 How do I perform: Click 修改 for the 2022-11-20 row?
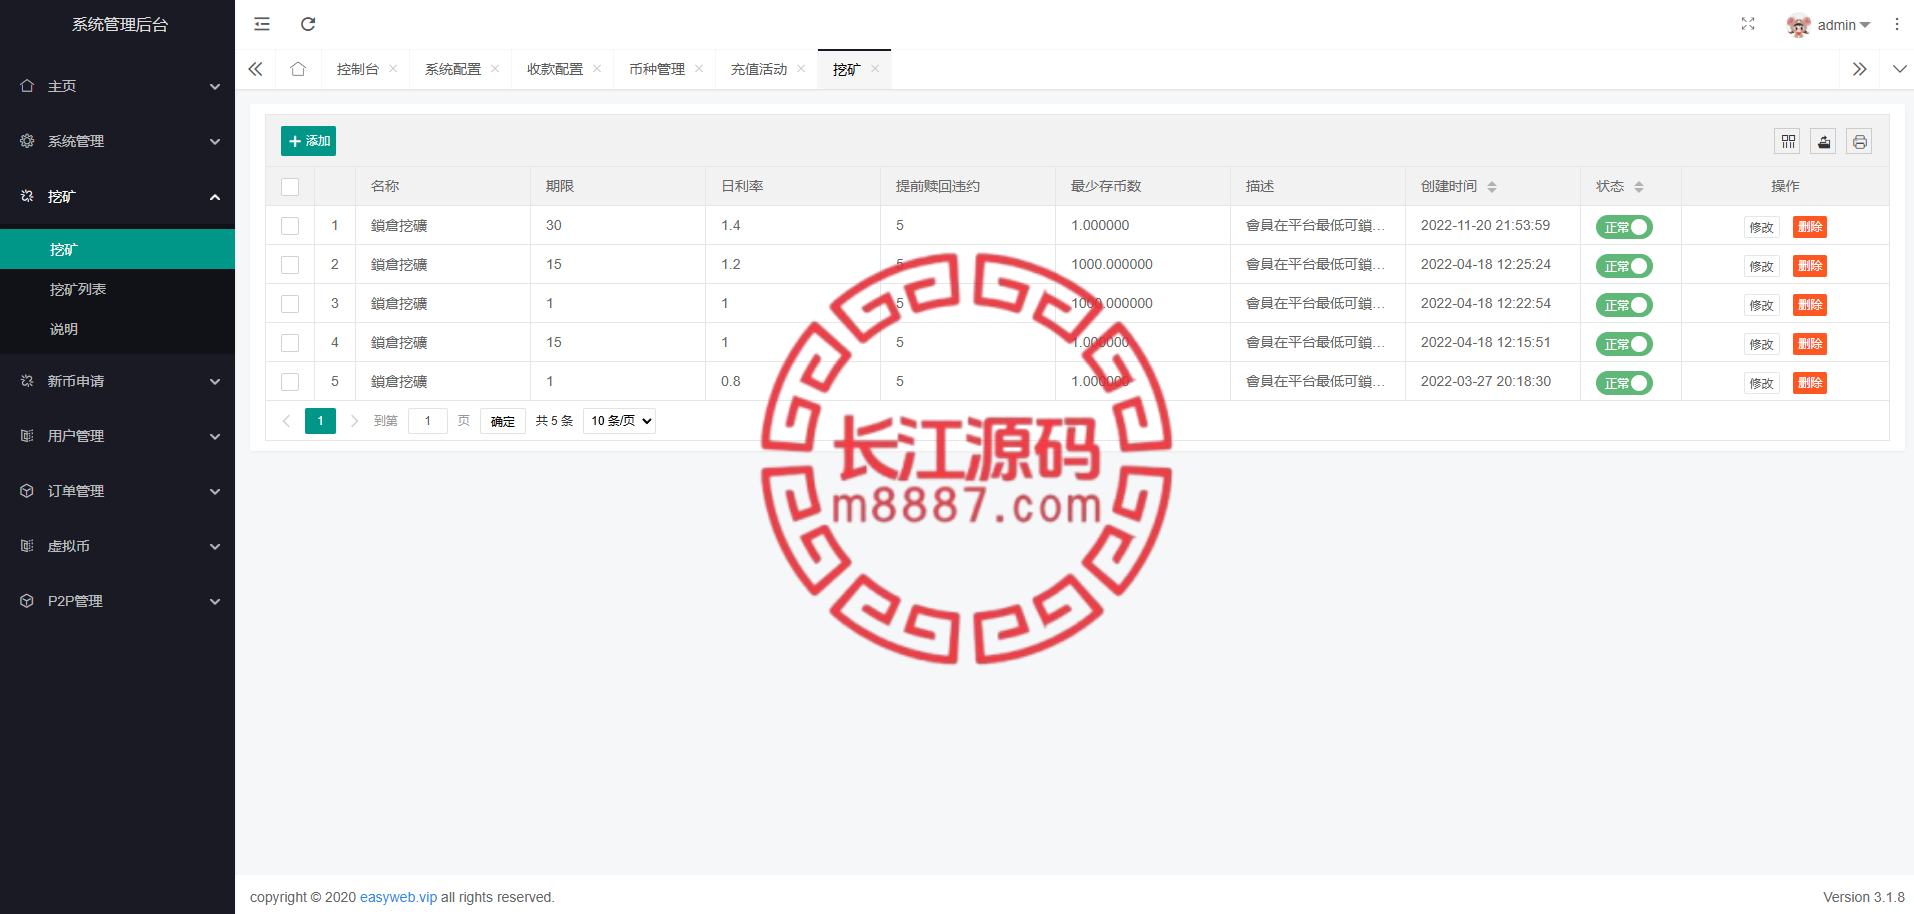click(x=1761, y=227)
